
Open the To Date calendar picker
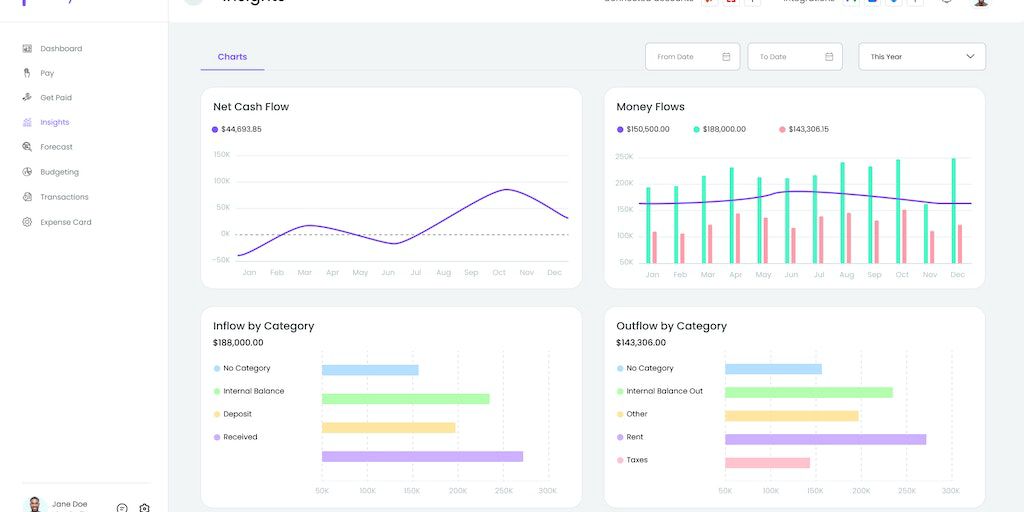(828, 57)
